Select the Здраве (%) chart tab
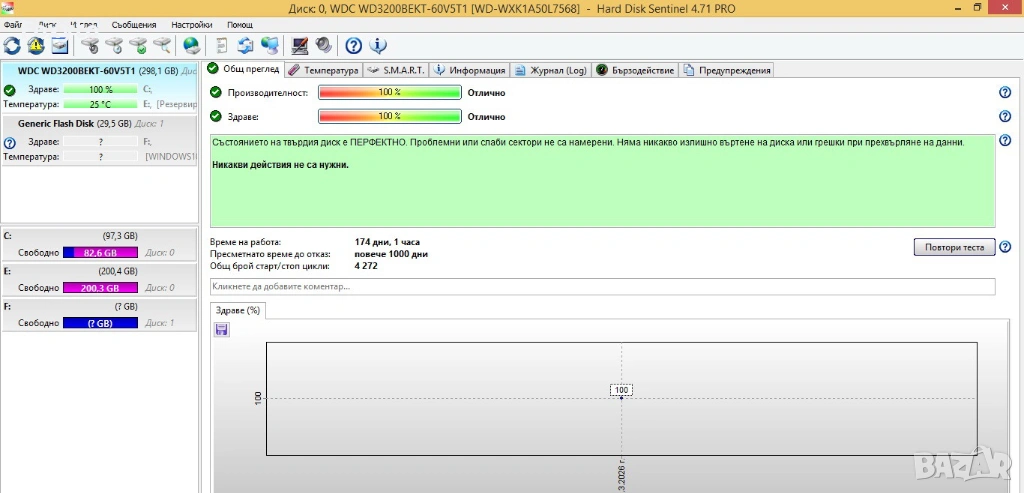 [238, 311]
